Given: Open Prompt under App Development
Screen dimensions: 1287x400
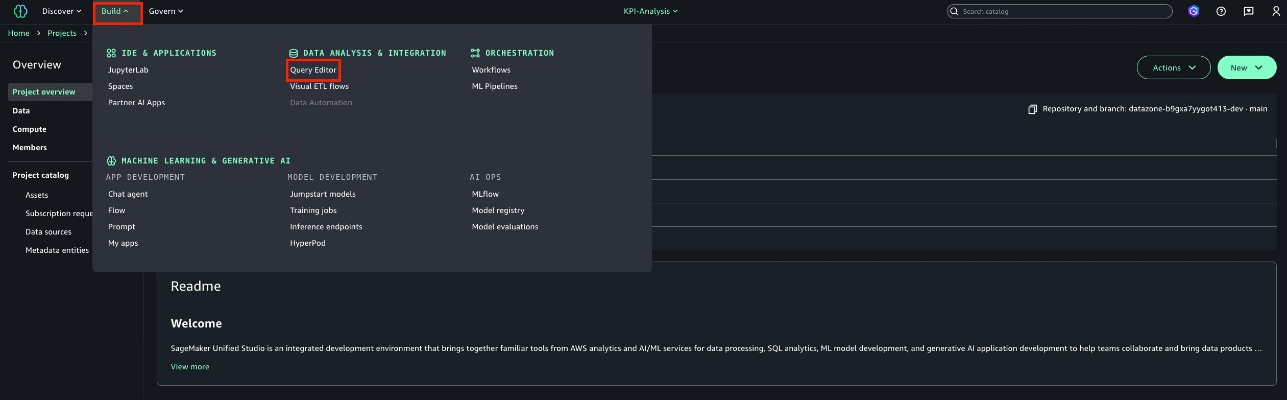Looking at the screenshot, I should (121, 226).
